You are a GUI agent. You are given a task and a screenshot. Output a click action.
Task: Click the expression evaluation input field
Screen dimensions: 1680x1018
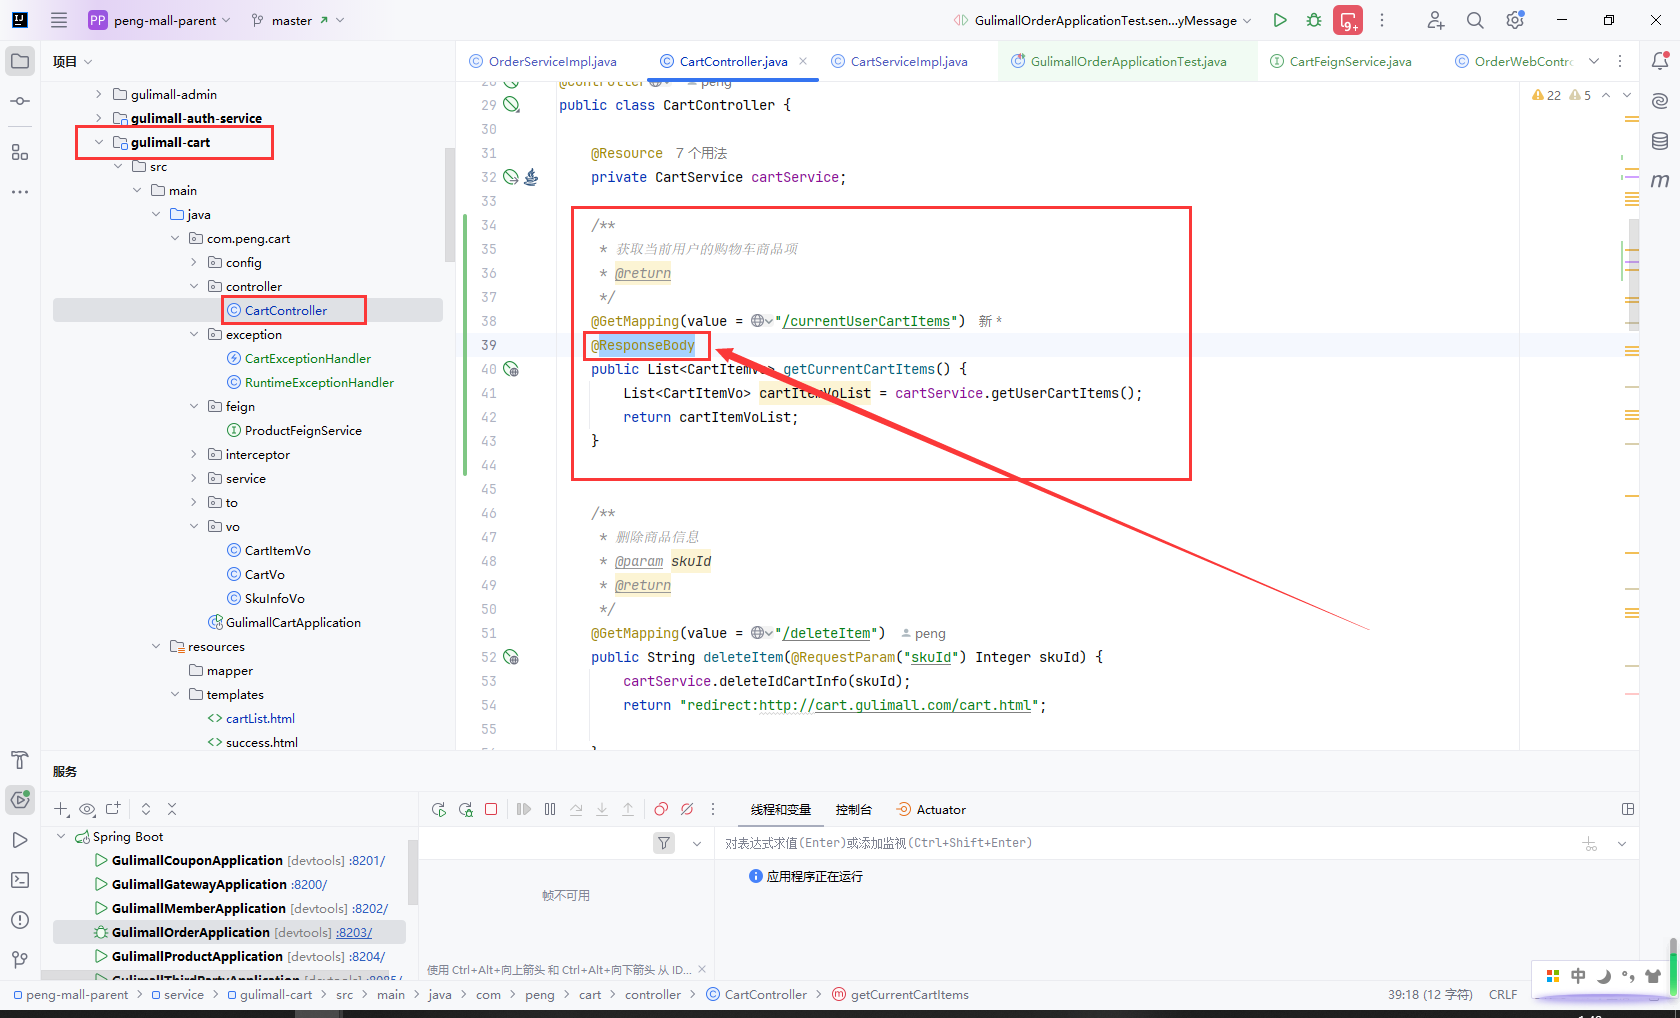coord(1147,843)
